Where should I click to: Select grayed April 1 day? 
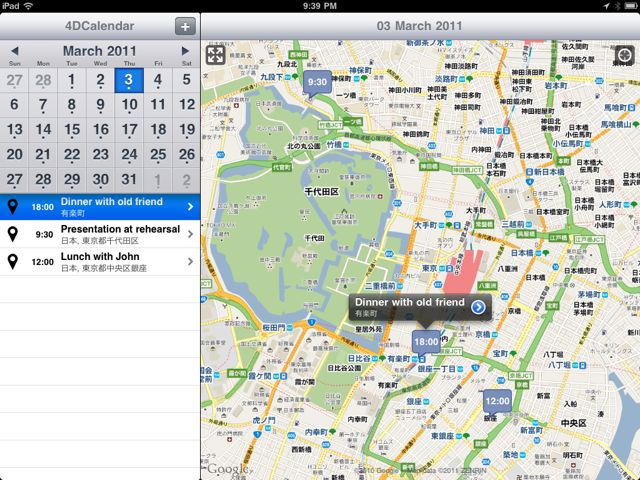(158, 180)
